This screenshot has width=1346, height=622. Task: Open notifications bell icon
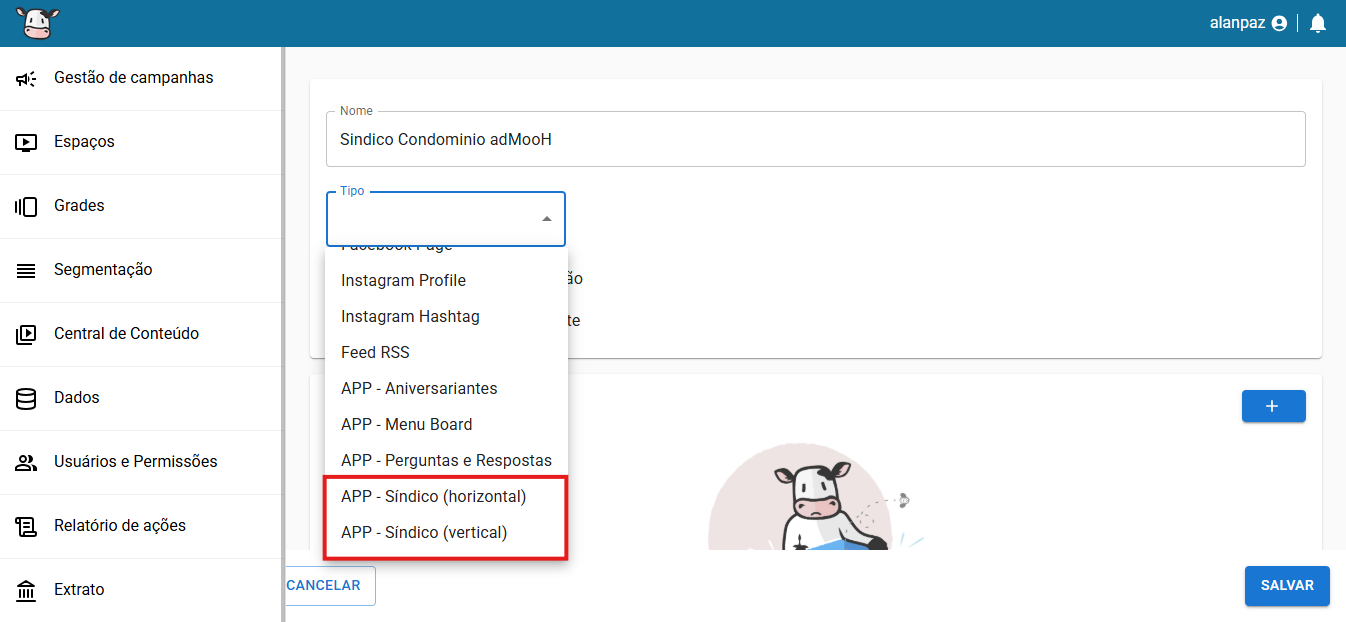[1318, 23]
